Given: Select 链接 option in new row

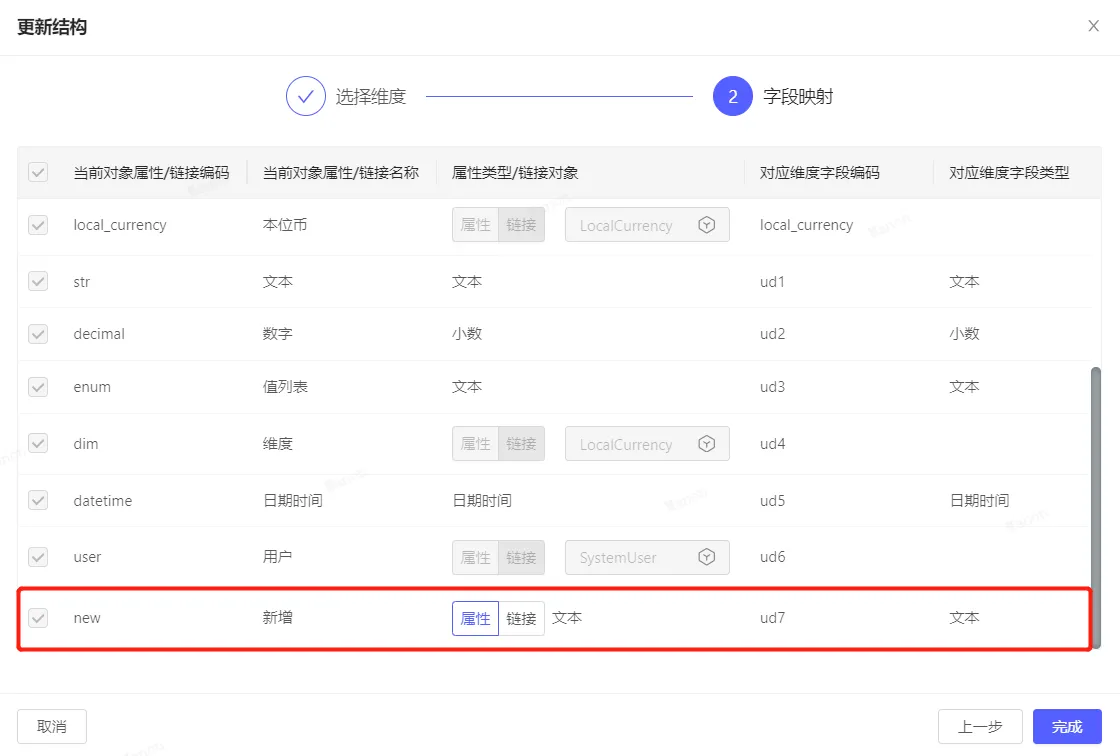Looking at the screenshot, I should click(521, 618).
